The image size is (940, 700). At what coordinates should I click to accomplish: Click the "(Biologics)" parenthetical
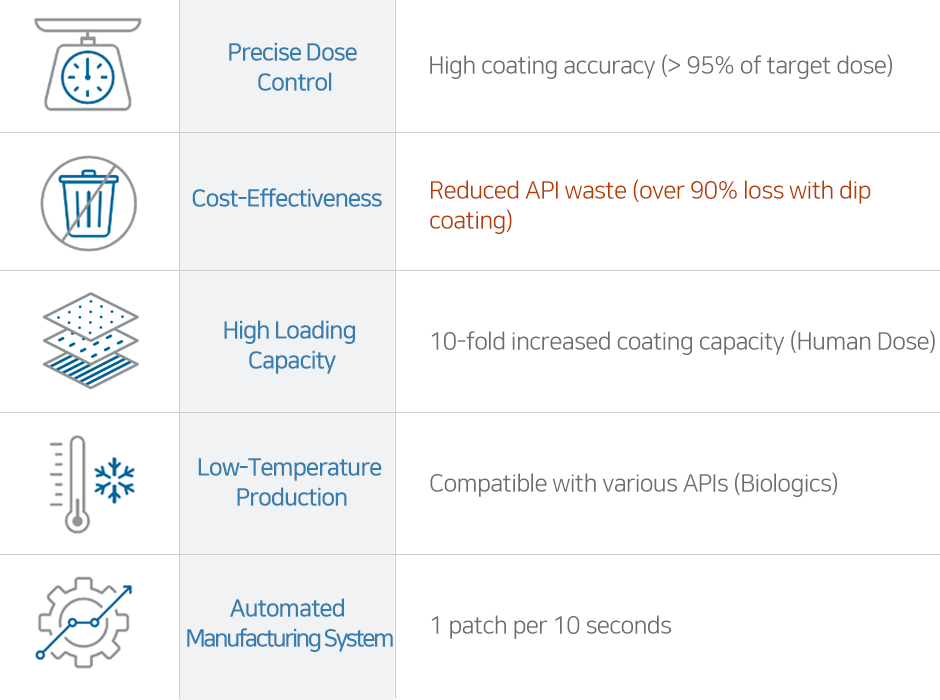point(786,484)
